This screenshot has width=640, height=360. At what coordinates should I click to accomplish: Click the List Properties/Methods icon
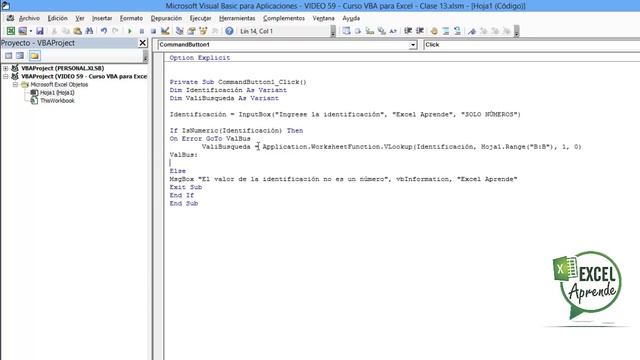coord(346,31)
